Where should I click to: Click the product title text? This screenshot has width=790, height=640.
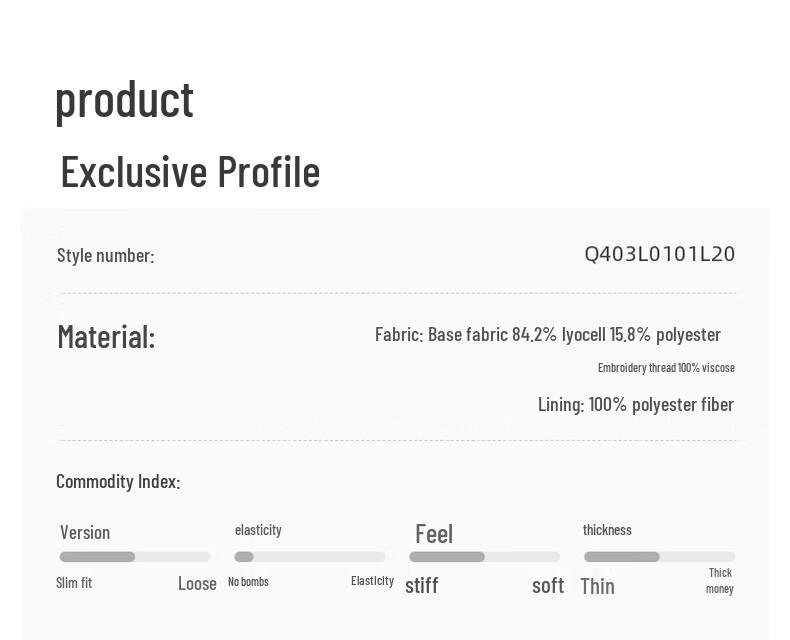[x=124, y=99]
